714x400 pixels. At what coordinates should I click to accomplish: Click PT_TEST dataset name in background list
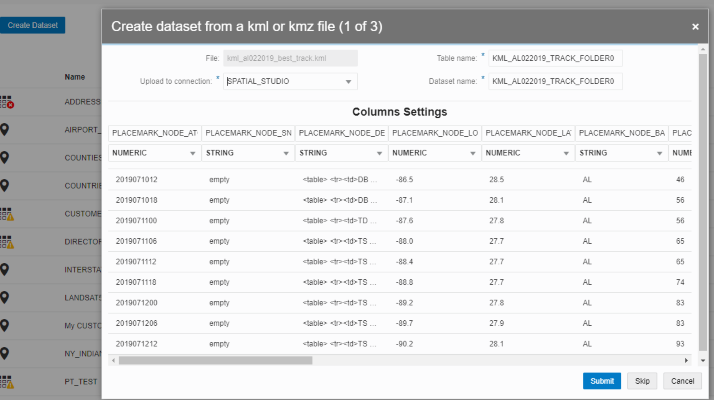coord(81,382)
